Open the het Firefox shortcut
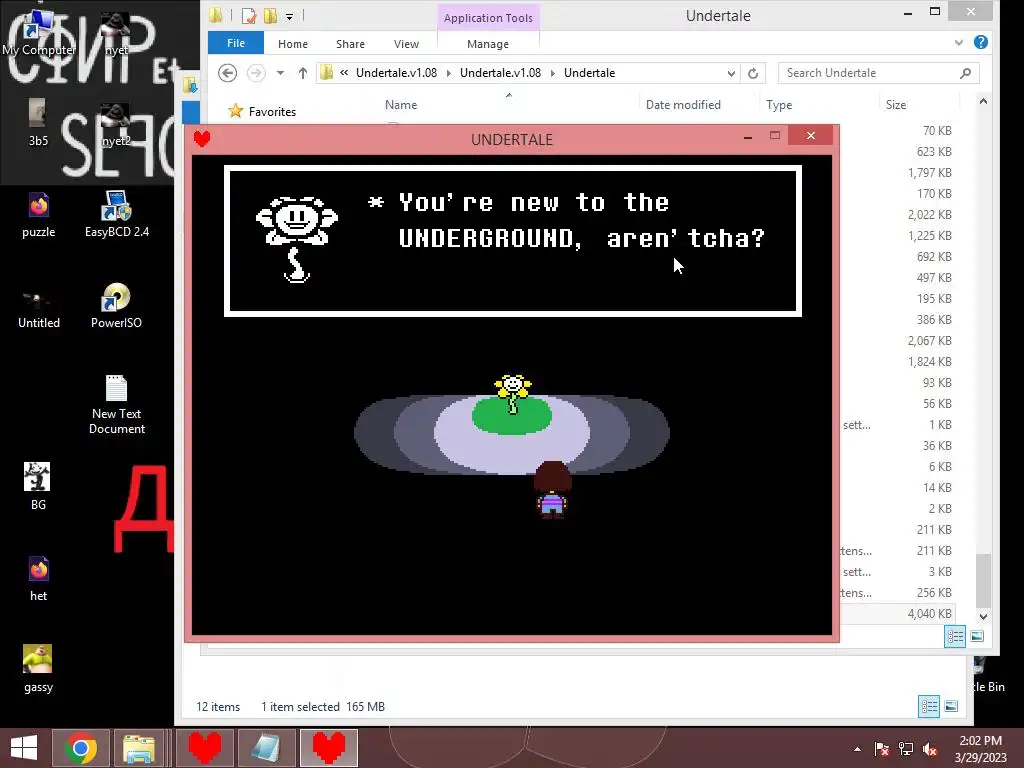1024x768 pixels. coord(39,578)
